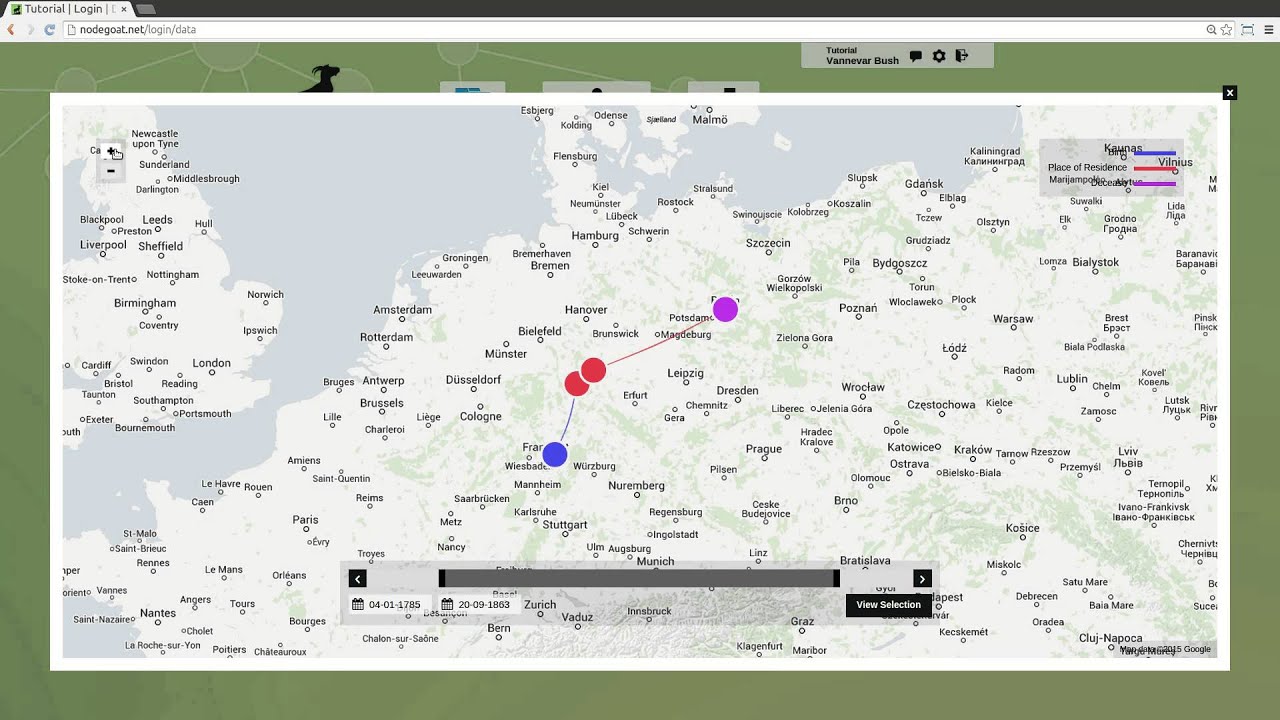Click the browser forward arrow
The image size is (1280, 720).
(30, 30)
